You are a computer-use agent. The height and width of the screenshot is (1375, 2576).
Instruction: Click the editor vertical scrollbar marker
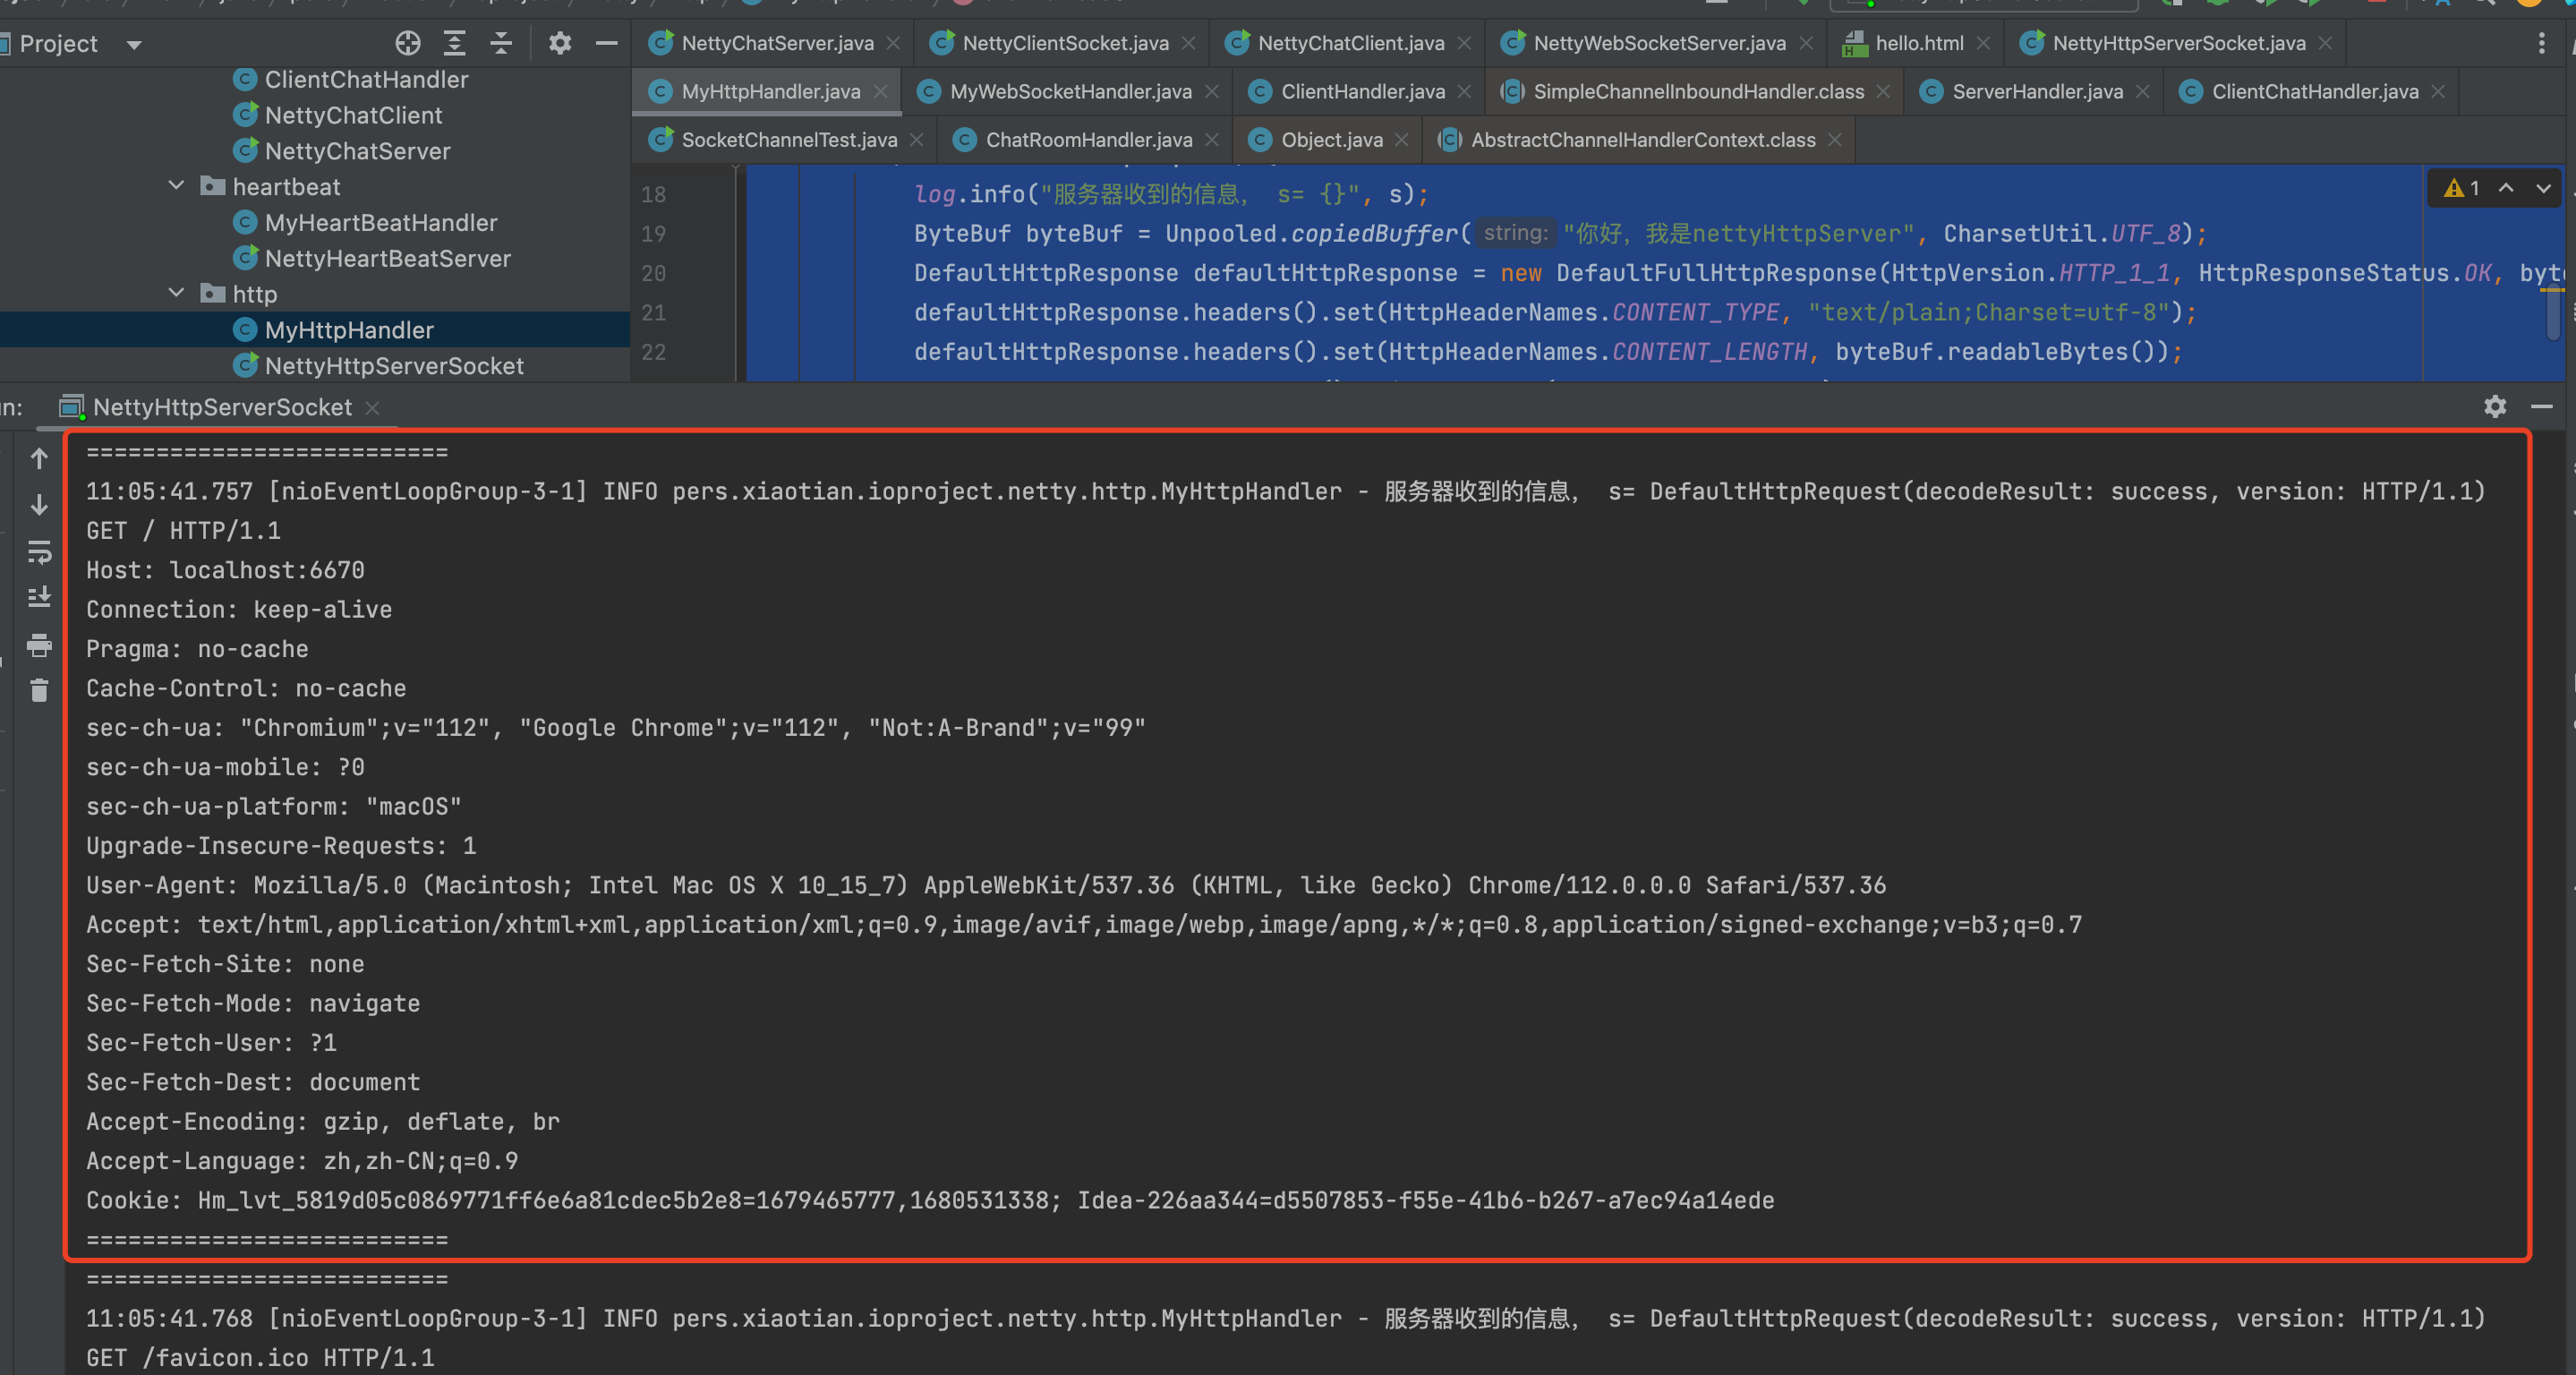click(2552, 291)
